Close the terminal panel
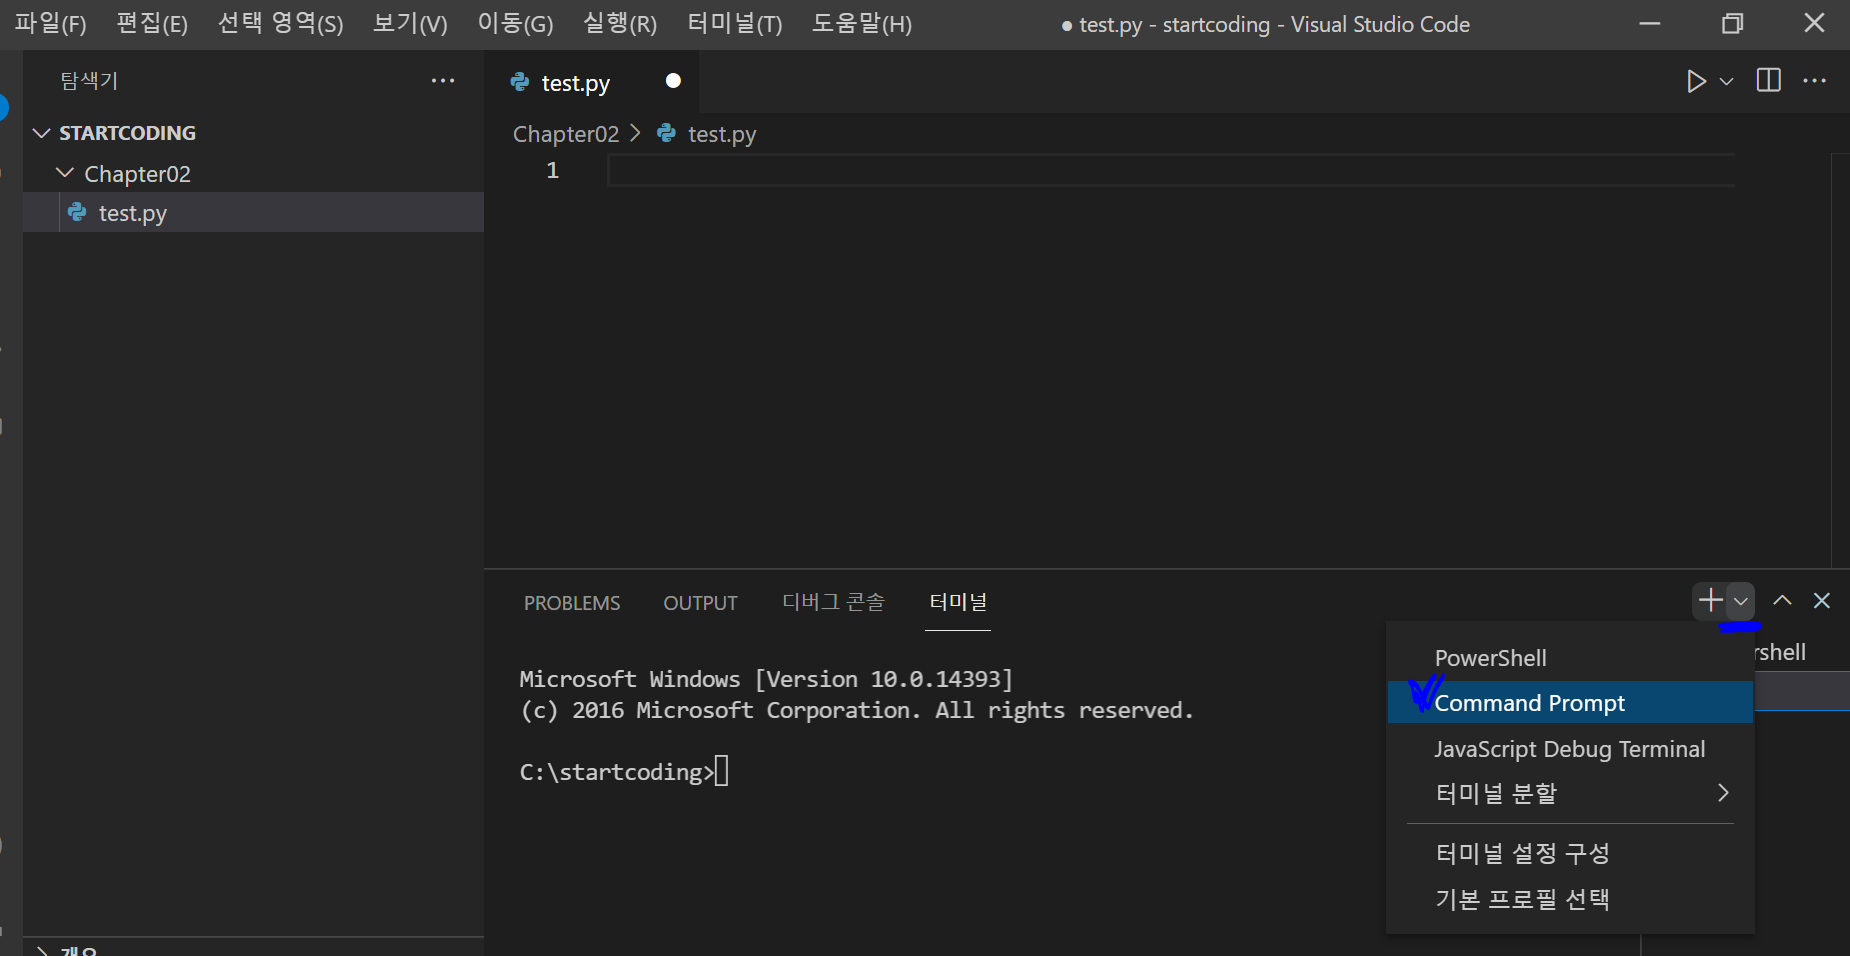1850x956 pixels. click(x=1822, y=600)
